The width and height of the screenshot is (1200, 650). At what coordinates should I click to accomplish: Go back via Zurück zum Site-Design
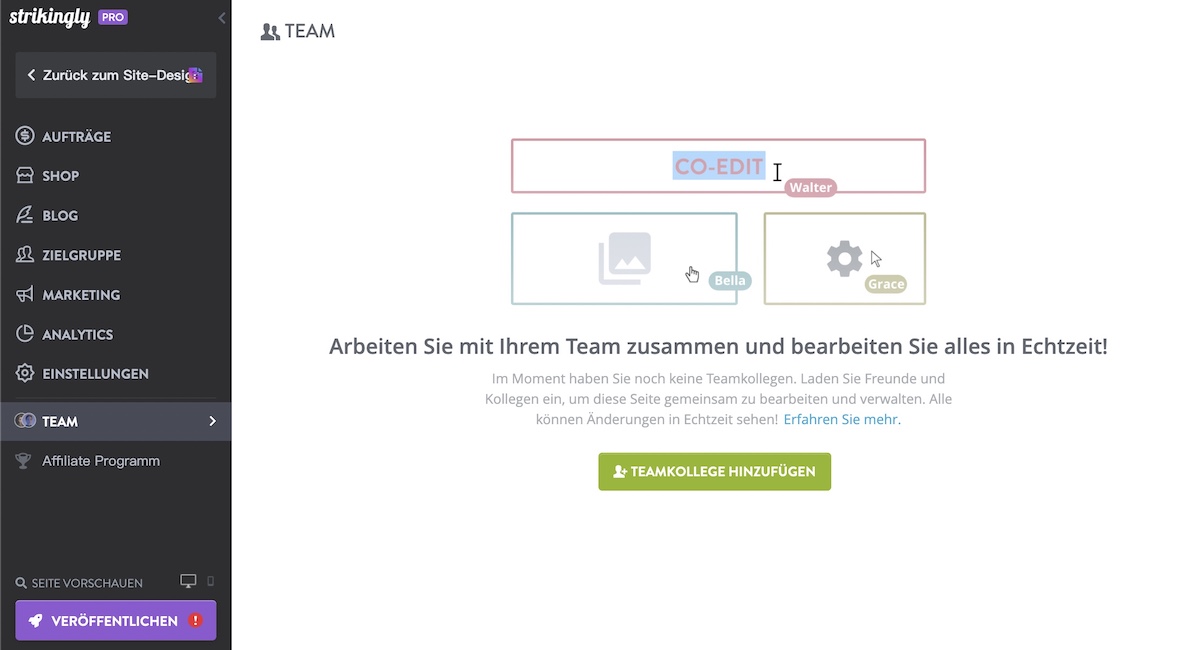115,75
